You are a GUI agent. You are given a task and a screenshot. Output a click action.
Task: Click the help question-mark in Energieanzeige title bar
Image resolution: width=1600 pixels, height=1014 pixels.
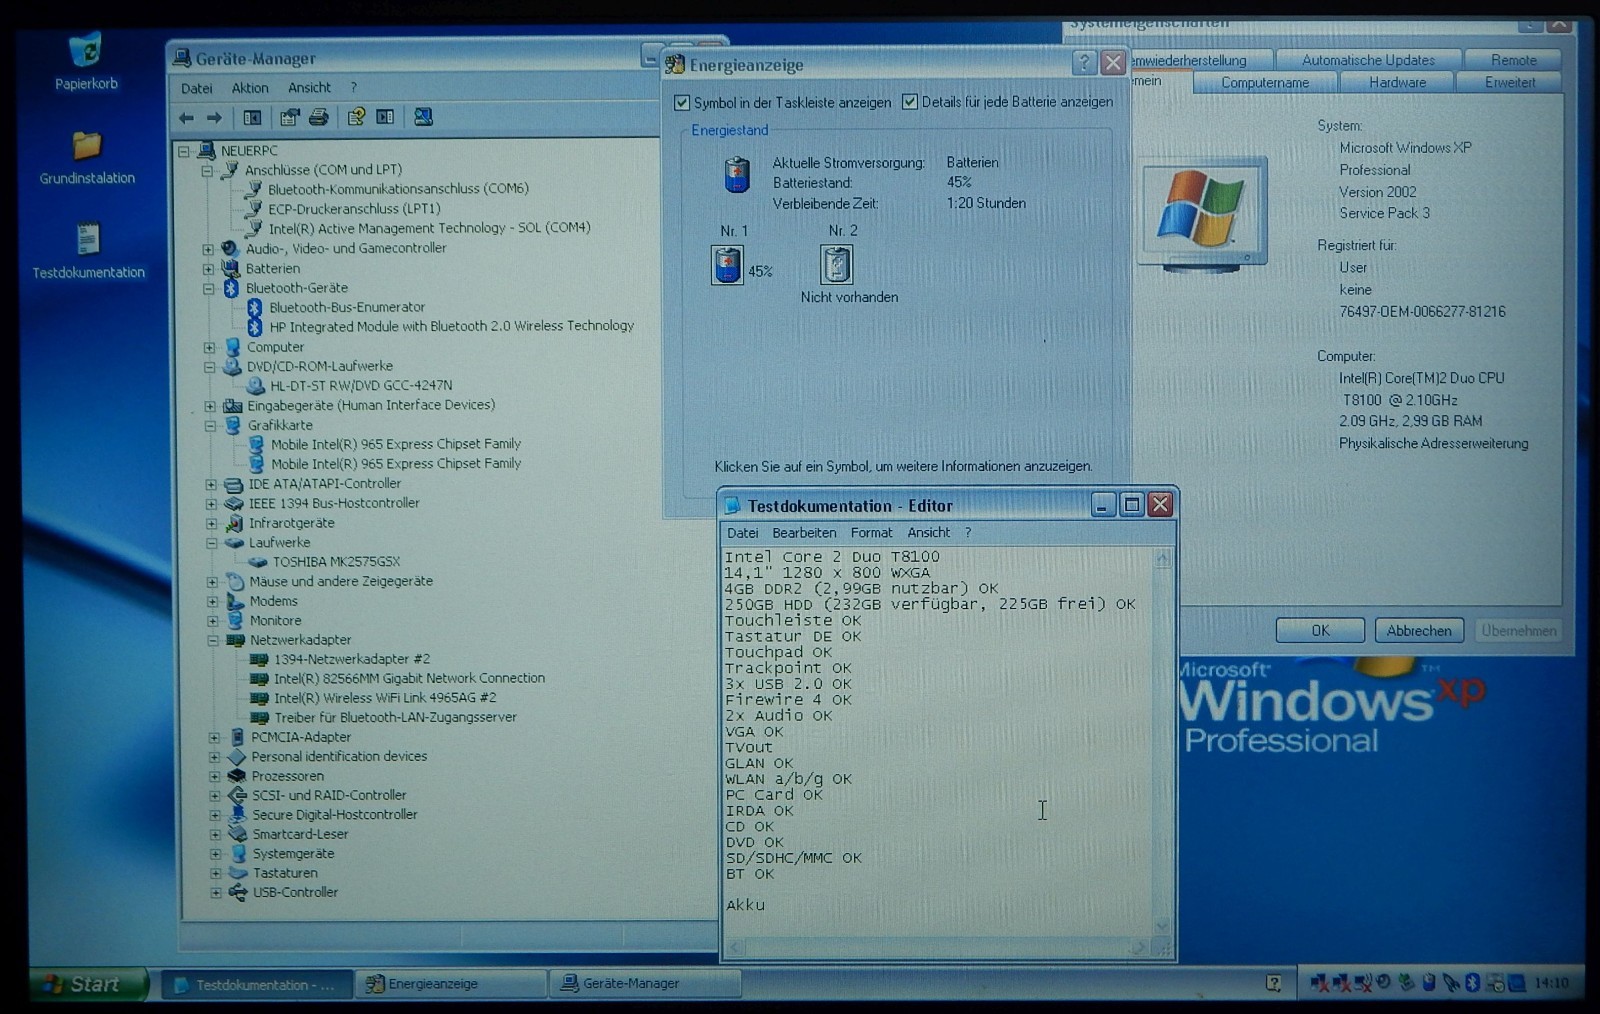pos(1084,63)
